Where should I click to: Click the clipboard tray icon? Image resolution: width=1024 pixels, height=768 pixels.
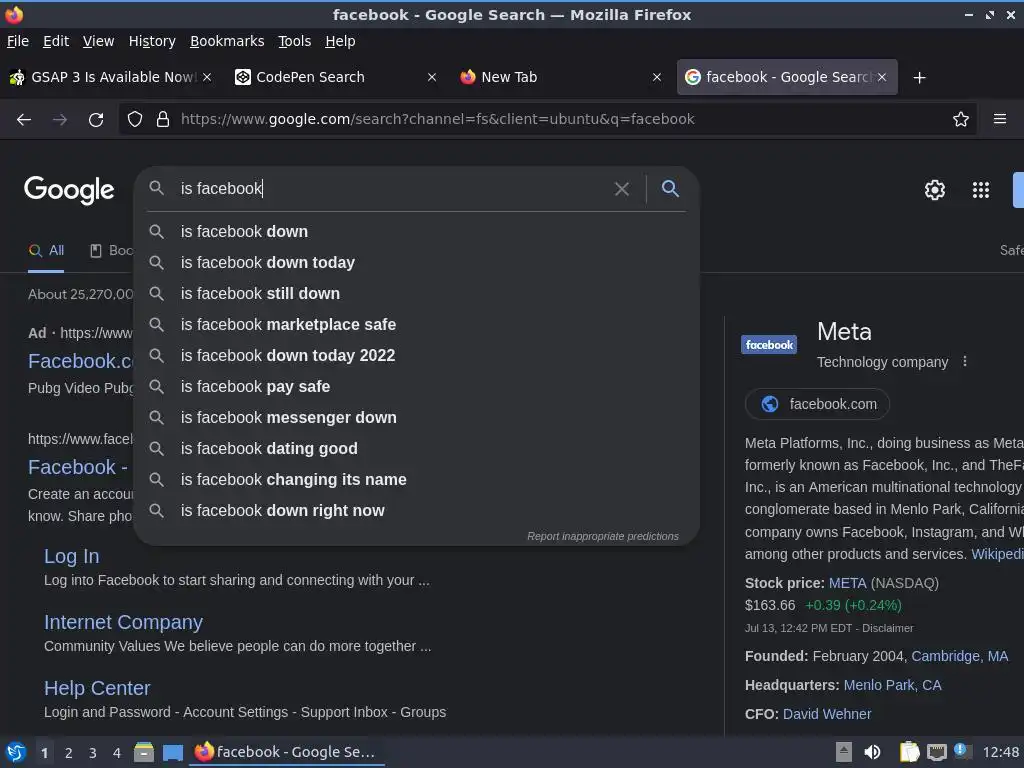[908, 752]
